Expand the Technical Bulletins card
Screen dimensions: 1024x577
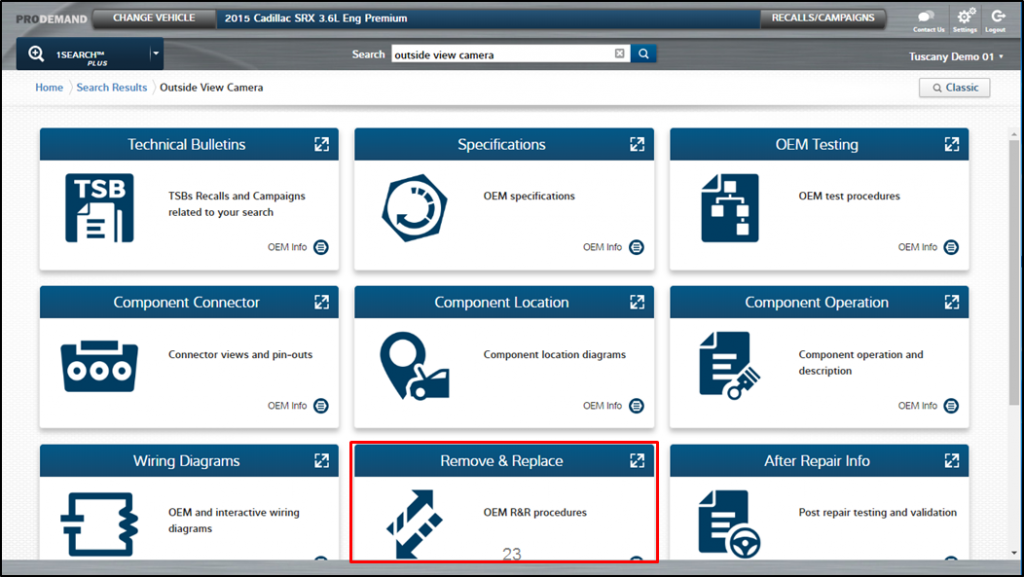(x=321, y=144)
